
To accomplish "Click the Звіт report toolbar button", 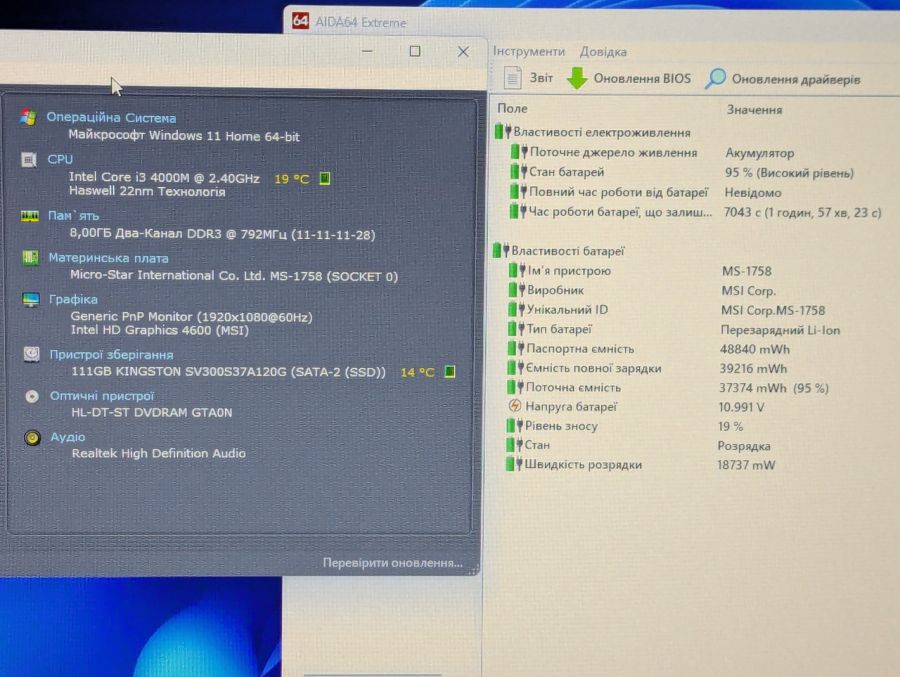I will coord(529,78).
